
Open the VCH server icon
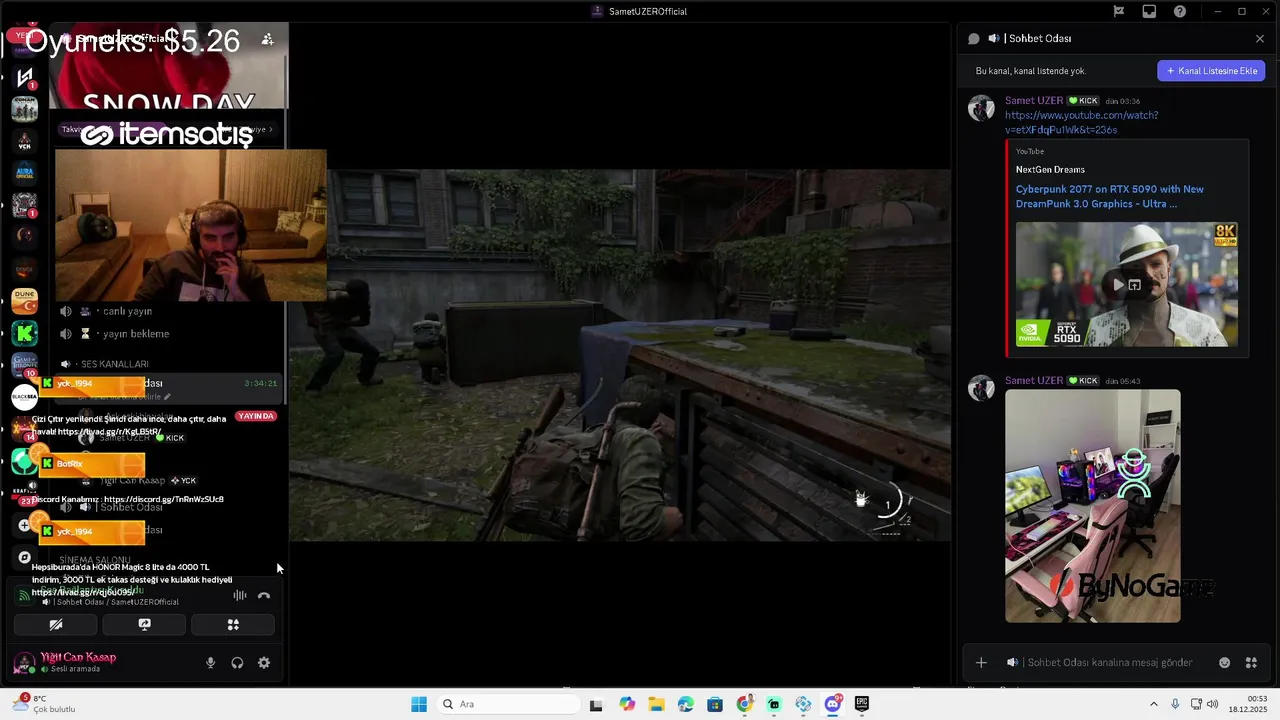(x=25, y=140)
